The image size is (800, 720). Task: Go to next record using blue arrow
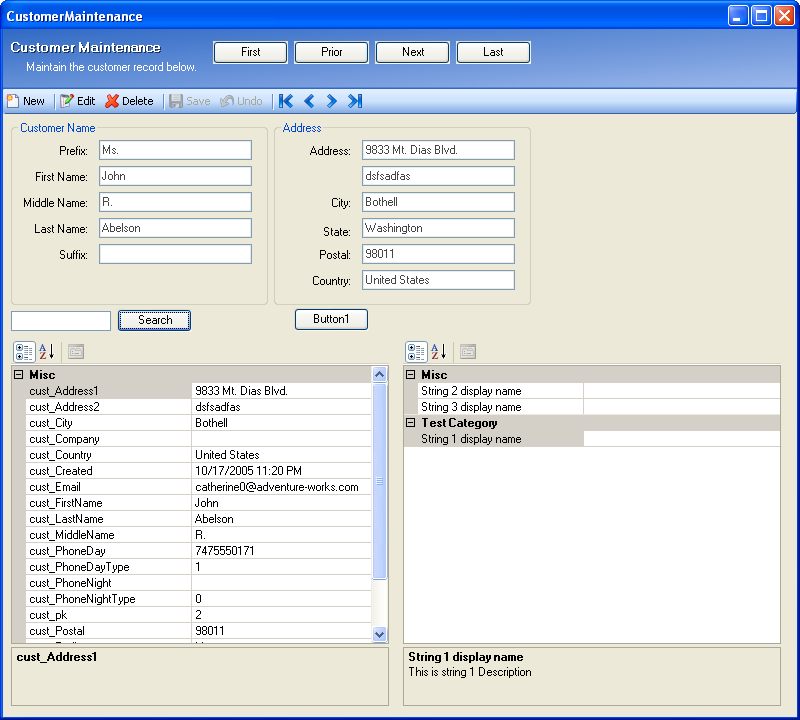(x=332, y=101)
